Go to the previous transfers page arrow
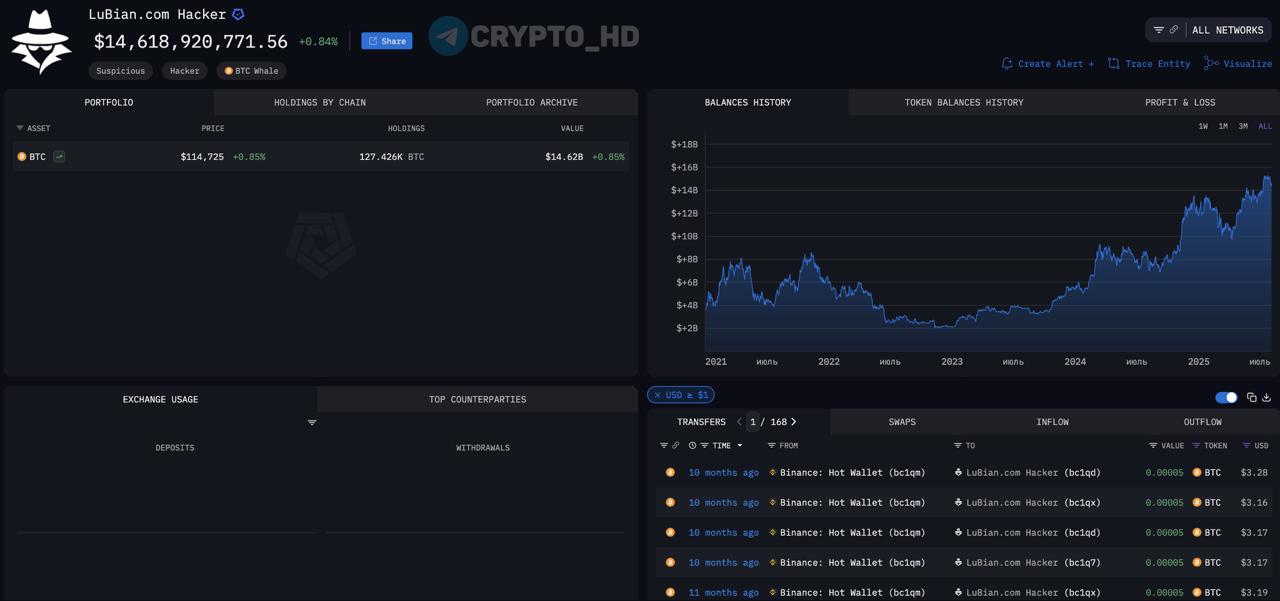The width and height of the screenshot is (1280, 601). (739, 422)
